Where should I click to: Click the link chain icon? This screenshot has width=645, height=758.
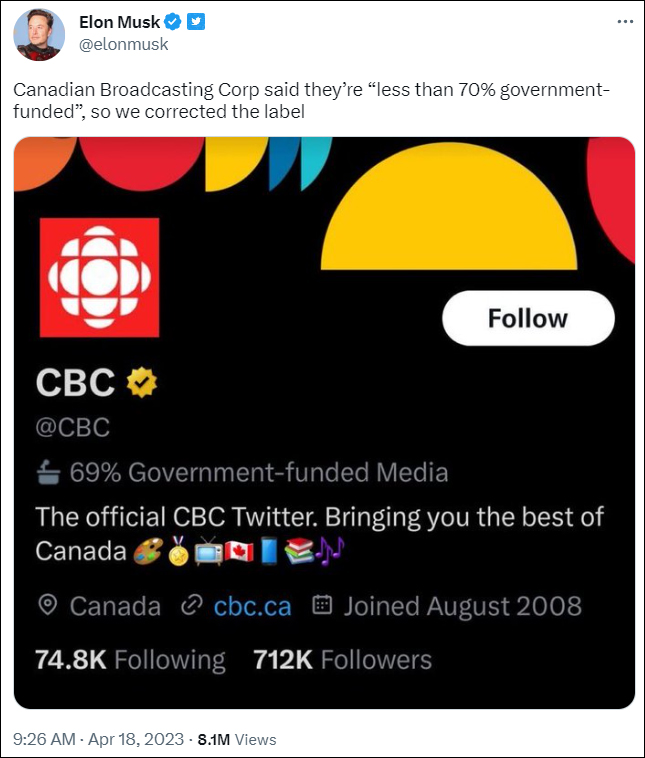pos(190,605)
